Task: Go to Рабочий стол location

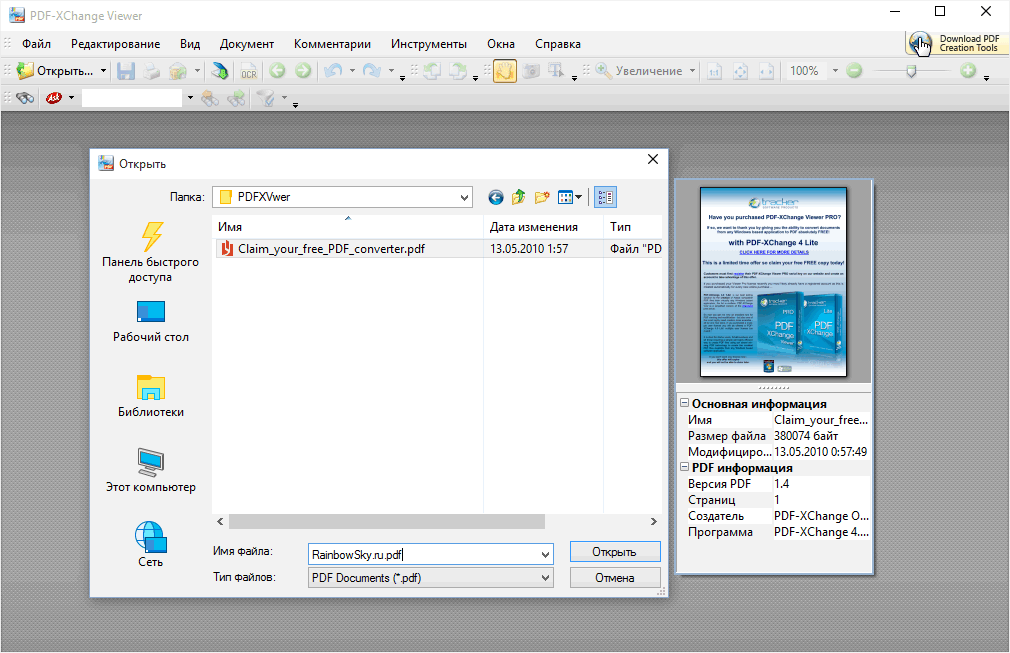Action: pyautogui.click(x=151, y=322)
